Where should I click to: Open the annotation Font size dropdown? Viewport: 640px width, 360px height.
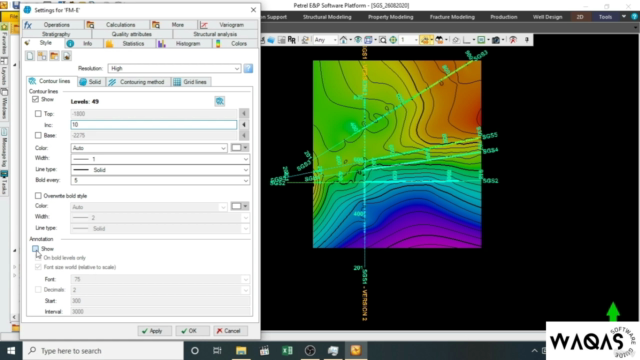click(160, 279)
